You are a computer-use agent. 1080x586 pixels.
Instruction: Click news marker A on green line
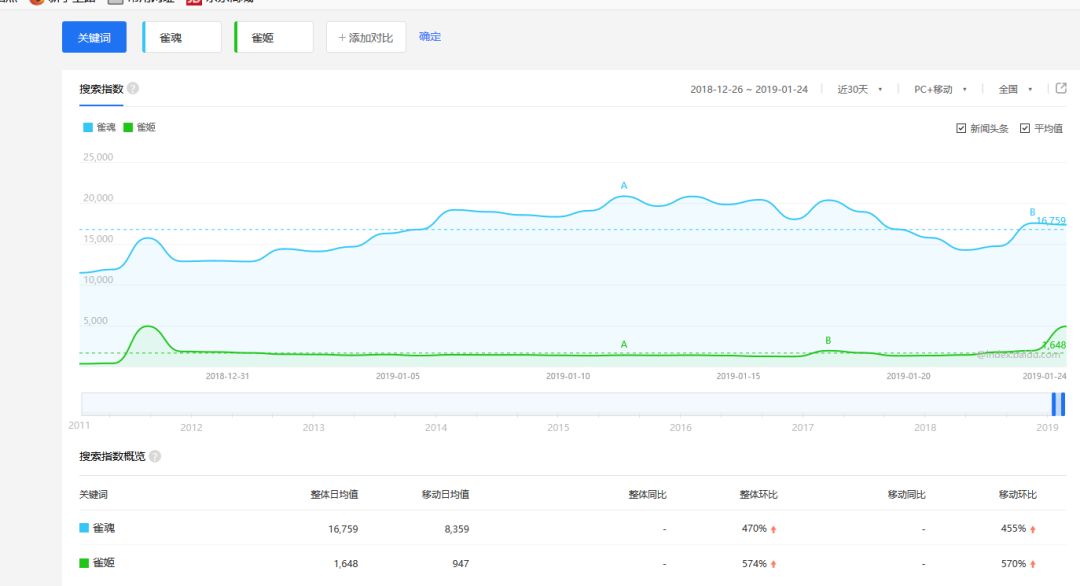tap(624, 344)
